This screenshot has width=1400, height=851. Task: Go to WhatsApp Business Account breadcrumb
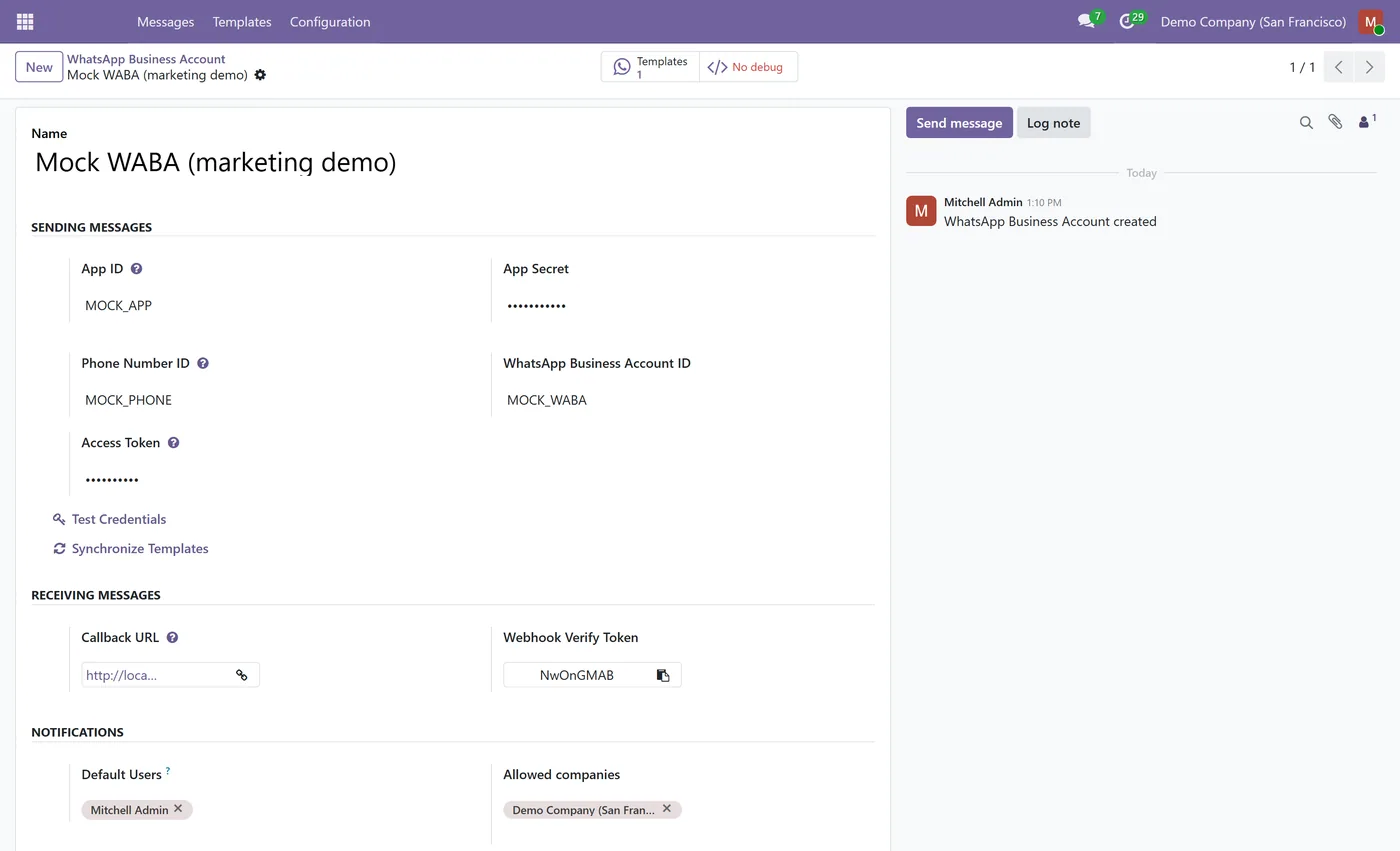pos(146,59)
